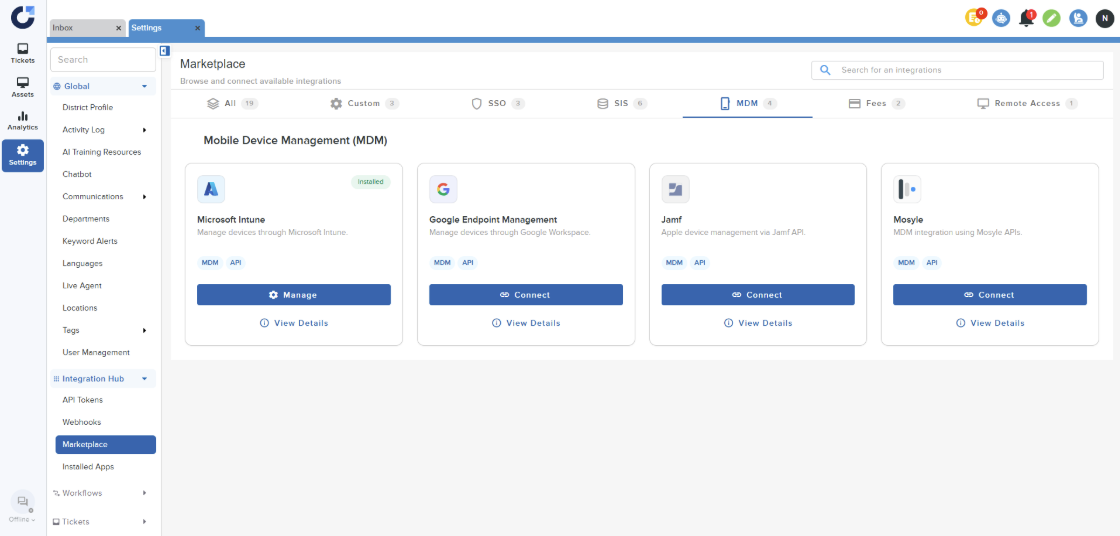Open the chatbot robot icon in header
1120x536 pixels.
(x=1001, y=18)
